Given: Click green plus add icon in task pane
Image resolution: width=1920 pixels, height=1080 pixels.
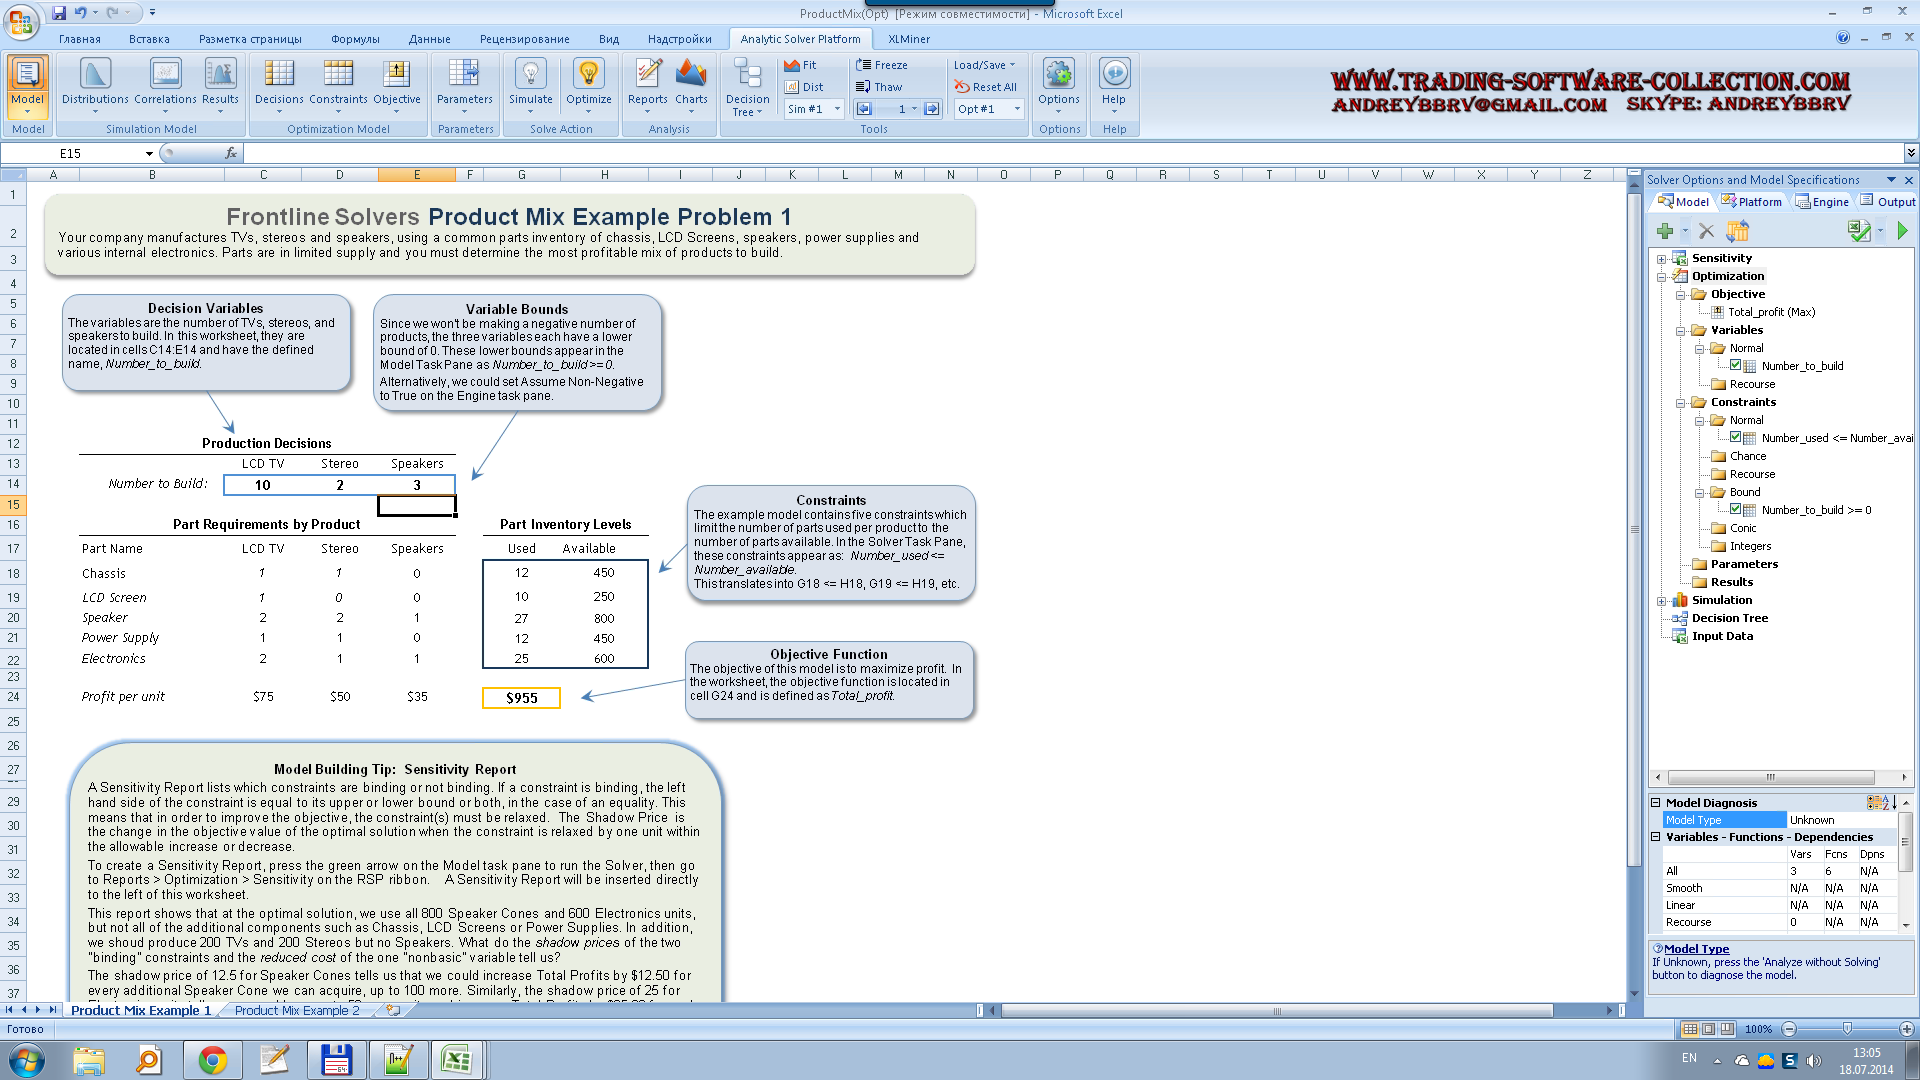Looking at the screenshot, I should [1665, 231].
